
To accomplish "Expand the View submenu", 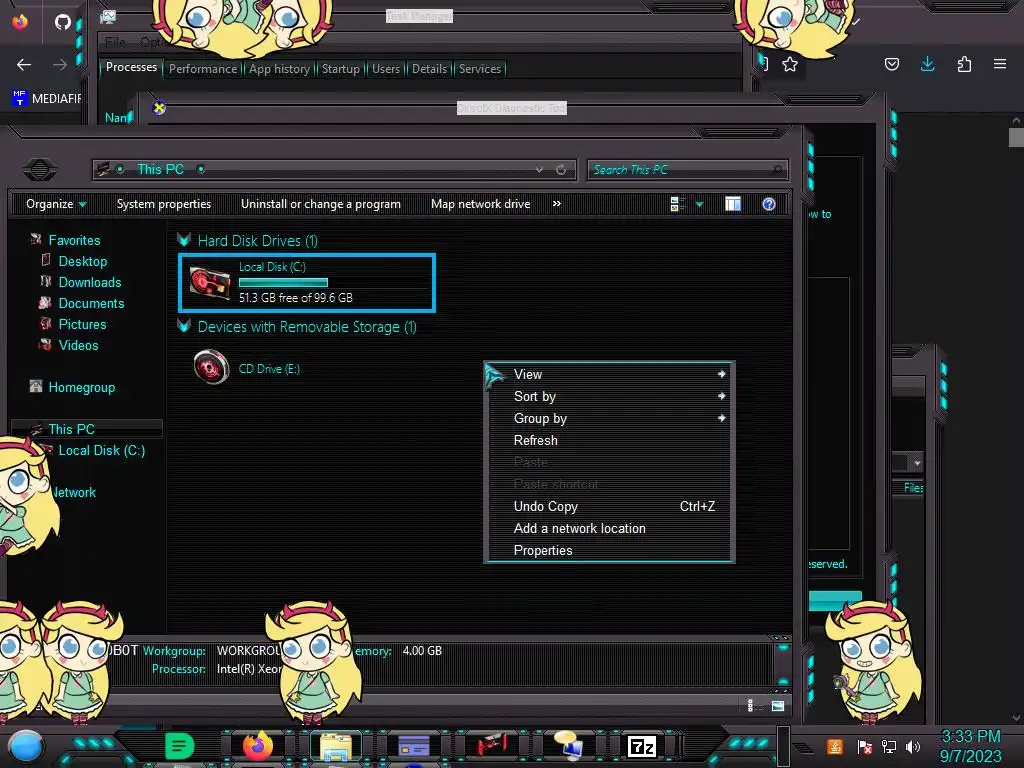I will point(609,374).
